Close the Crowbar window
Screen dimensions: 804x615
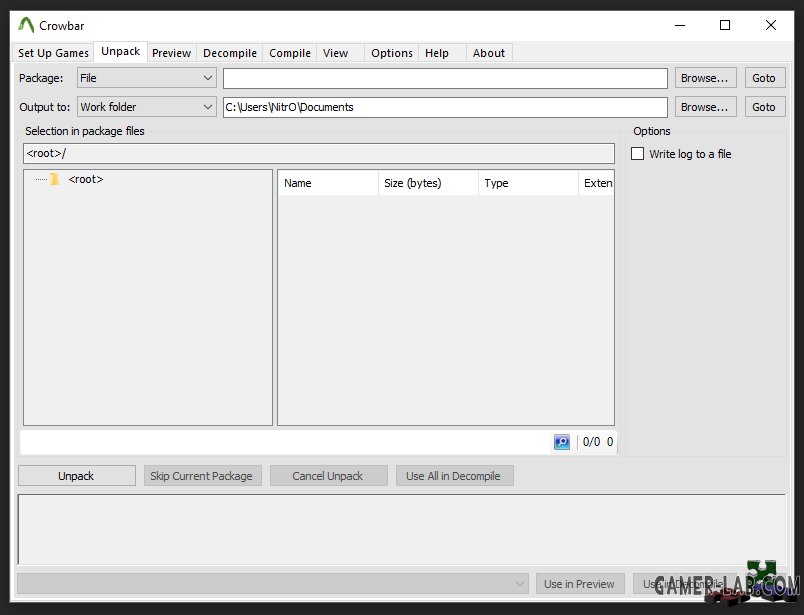point(771,25)
